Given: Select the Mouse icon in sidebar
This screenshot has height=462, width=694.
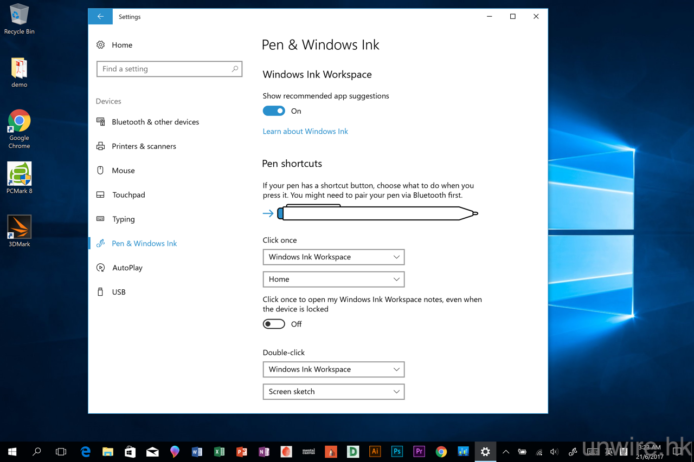Looking at the screenshot, I should click(101, 171).
